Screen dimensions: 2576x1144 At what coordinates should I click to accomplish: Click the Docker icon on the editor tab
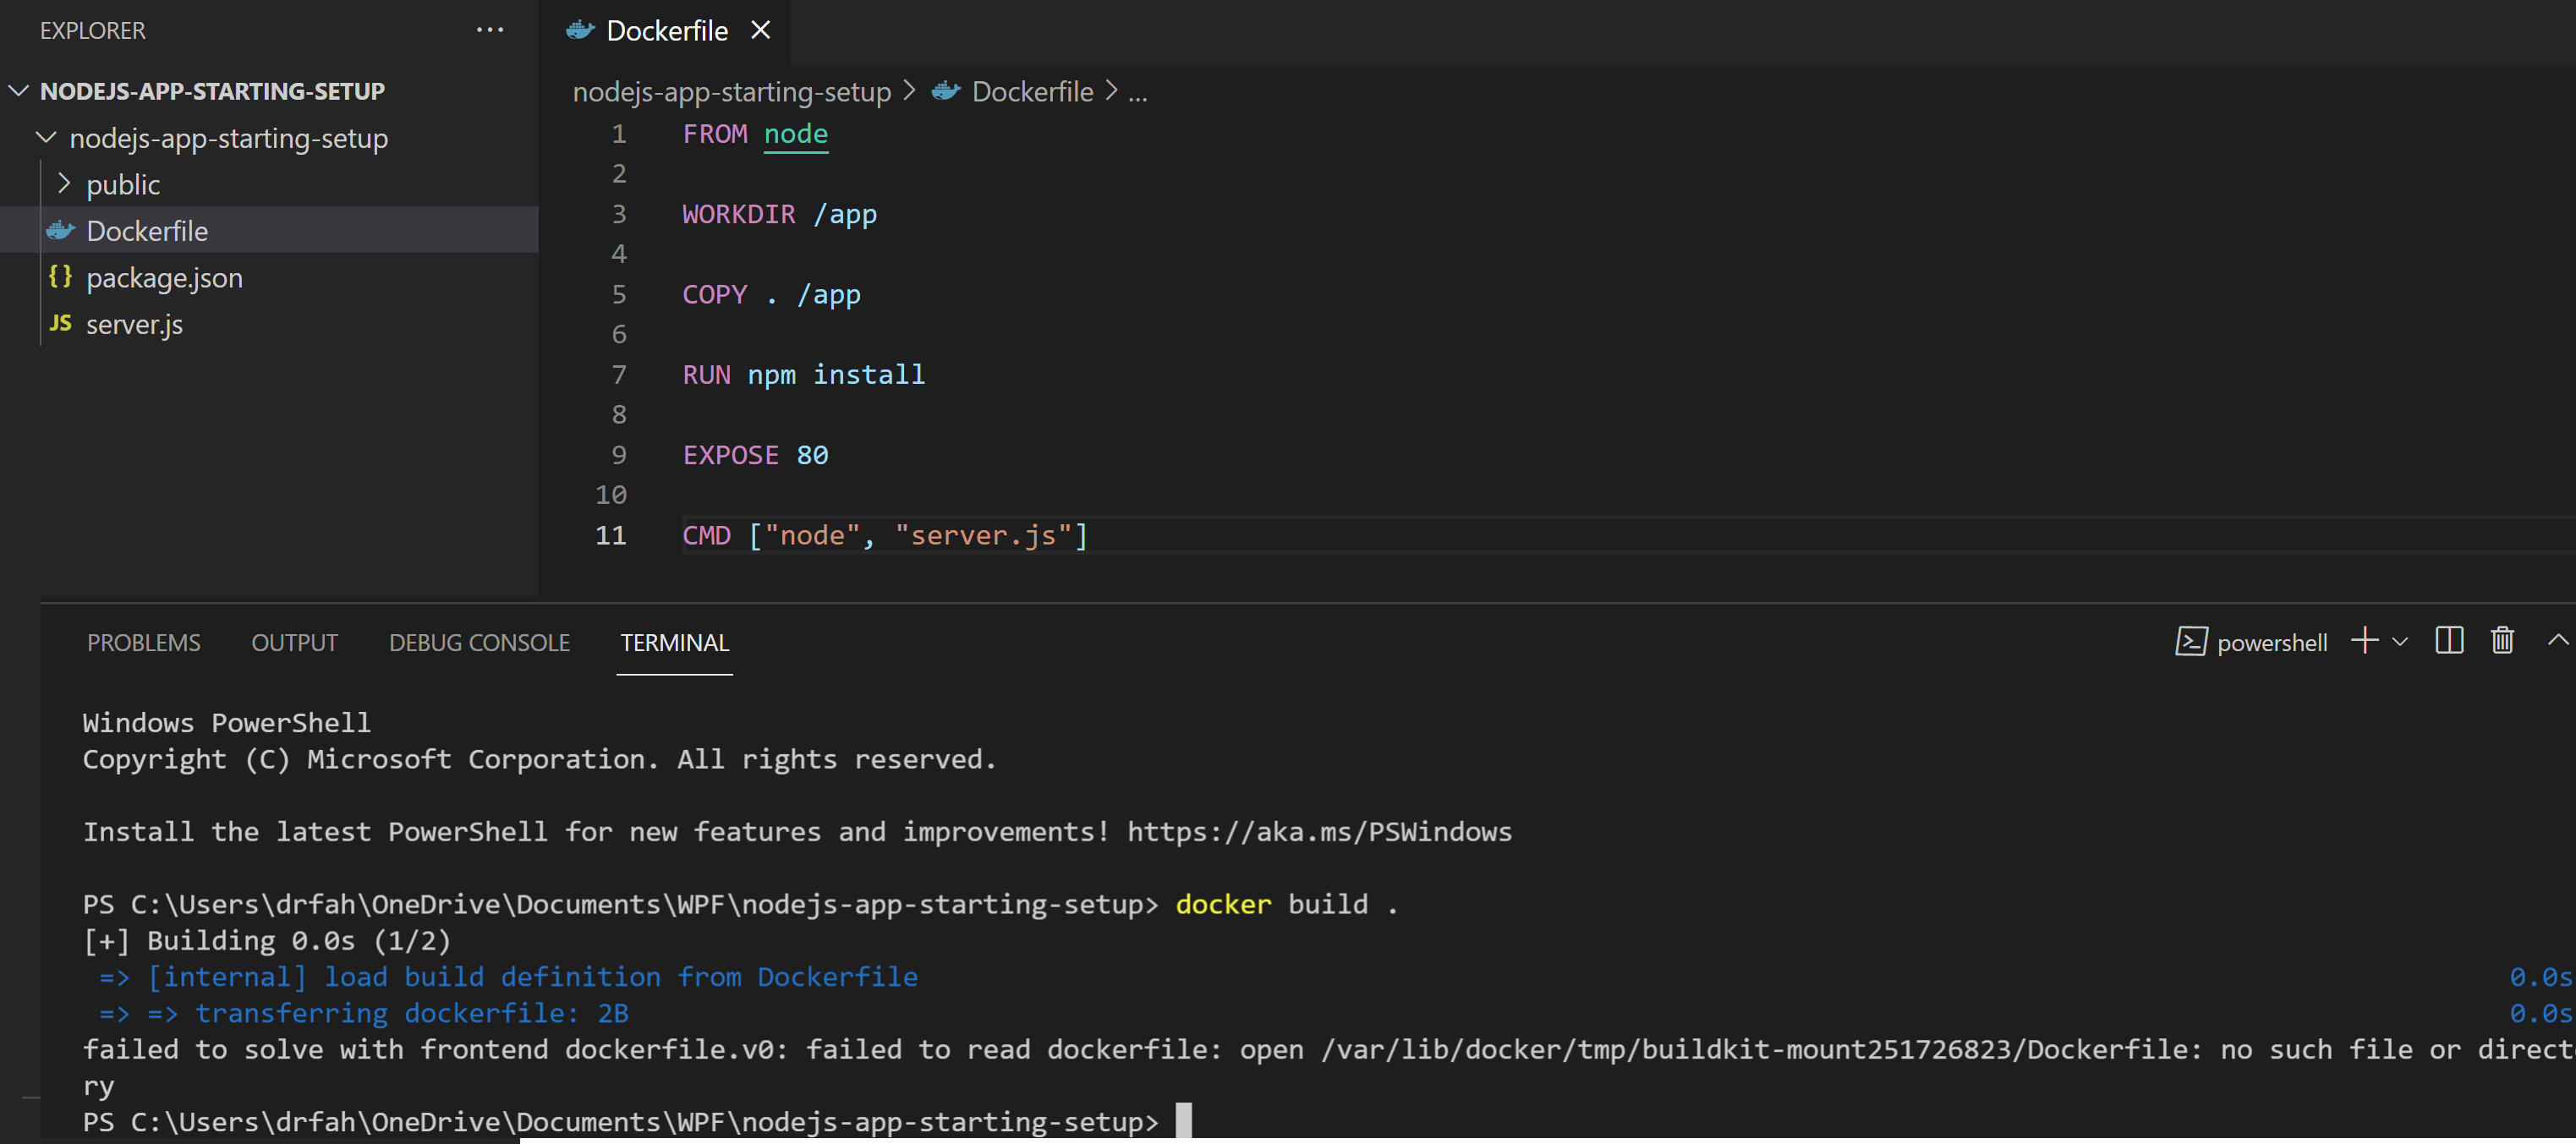pos(581,30)
